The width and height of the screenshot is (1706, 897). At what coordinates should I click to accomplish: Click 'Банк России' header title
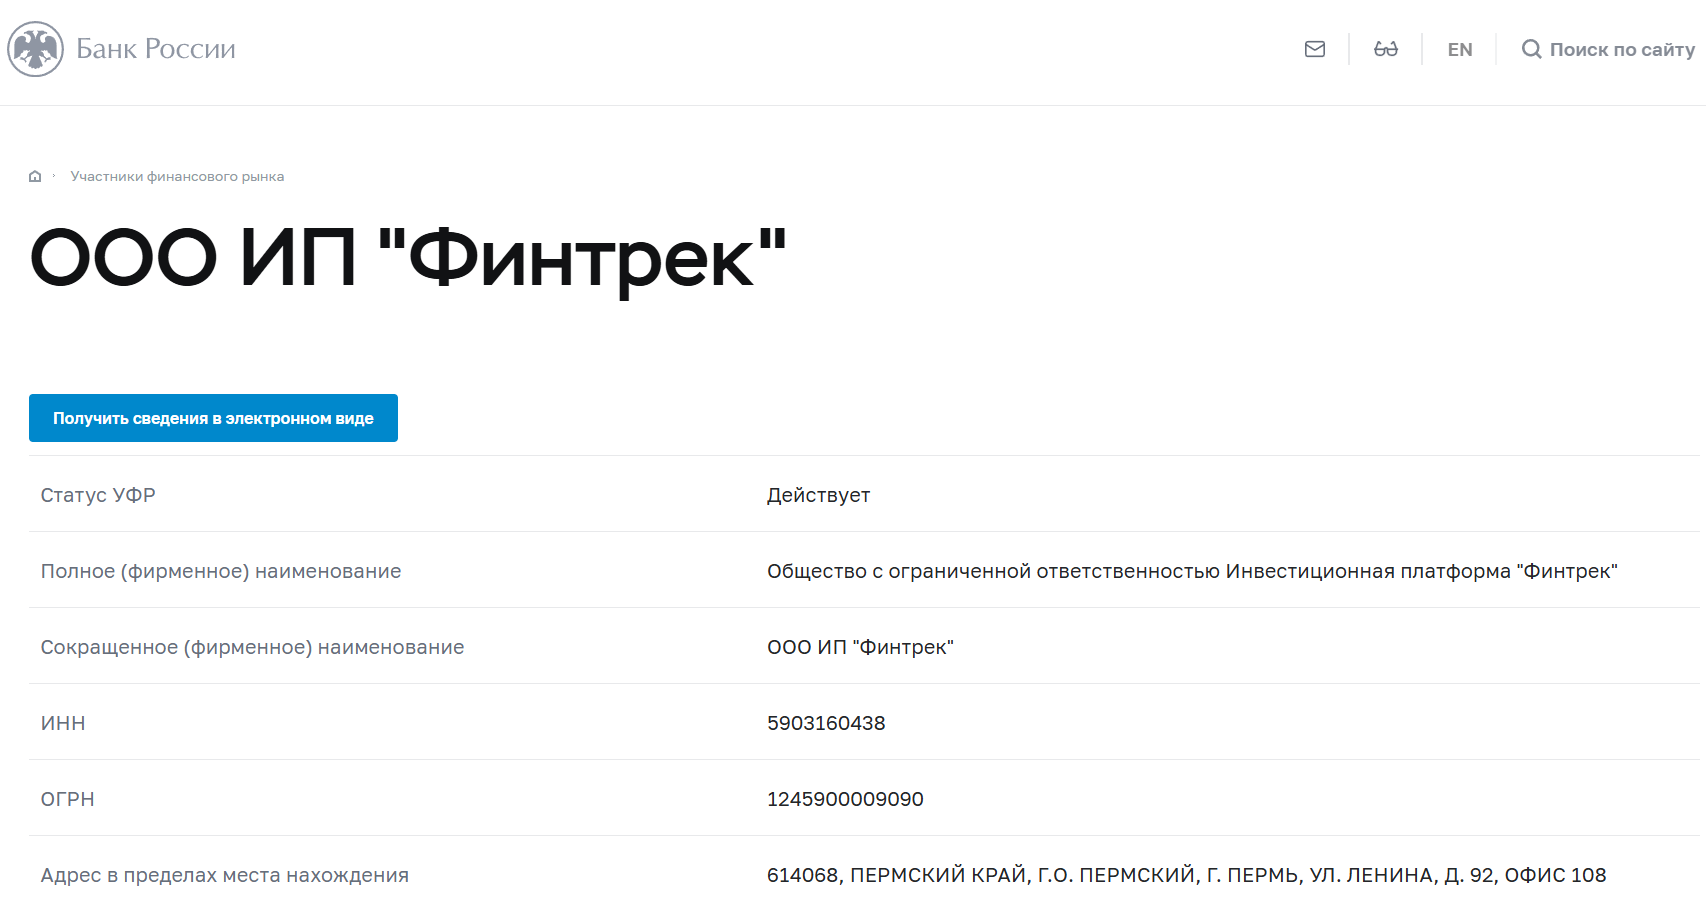coord(156,49)
